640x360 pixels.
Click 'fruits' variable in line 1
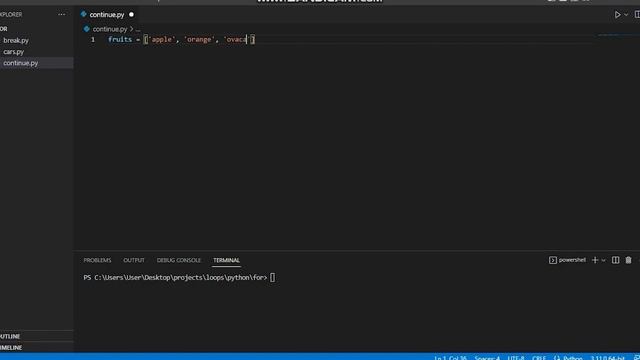pos(120,40)
